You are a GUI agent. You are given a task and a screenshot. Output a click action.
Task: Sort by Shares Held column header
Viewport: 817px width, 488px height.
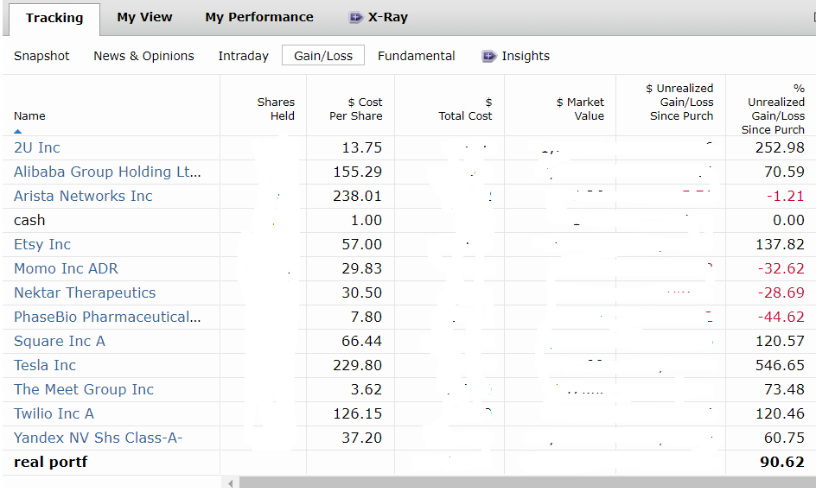pyautogui.click(x=276, y=109)
